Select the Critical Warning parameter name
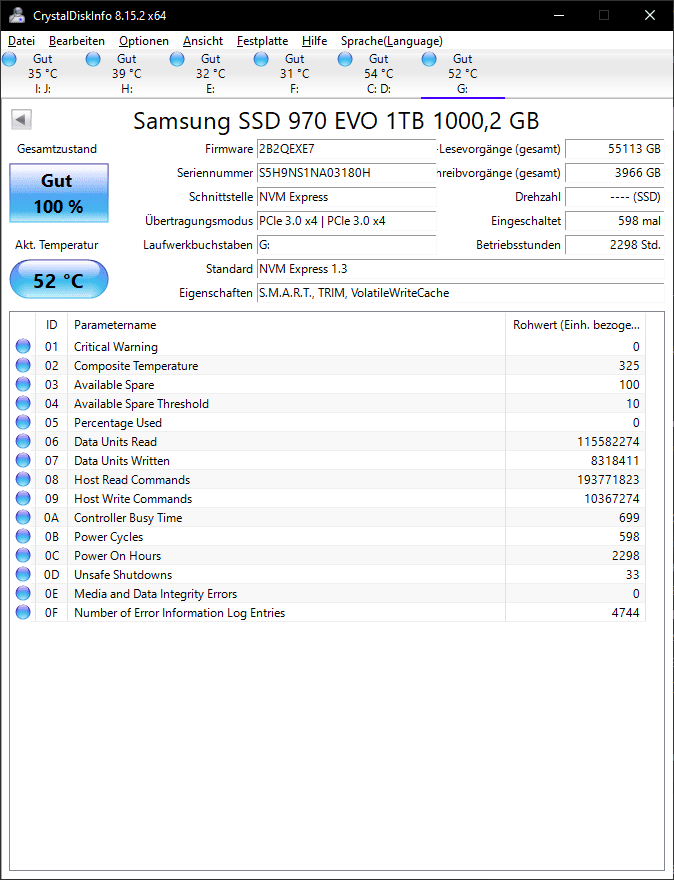Screen dimensions: 674x880 (x=116, y=347)
